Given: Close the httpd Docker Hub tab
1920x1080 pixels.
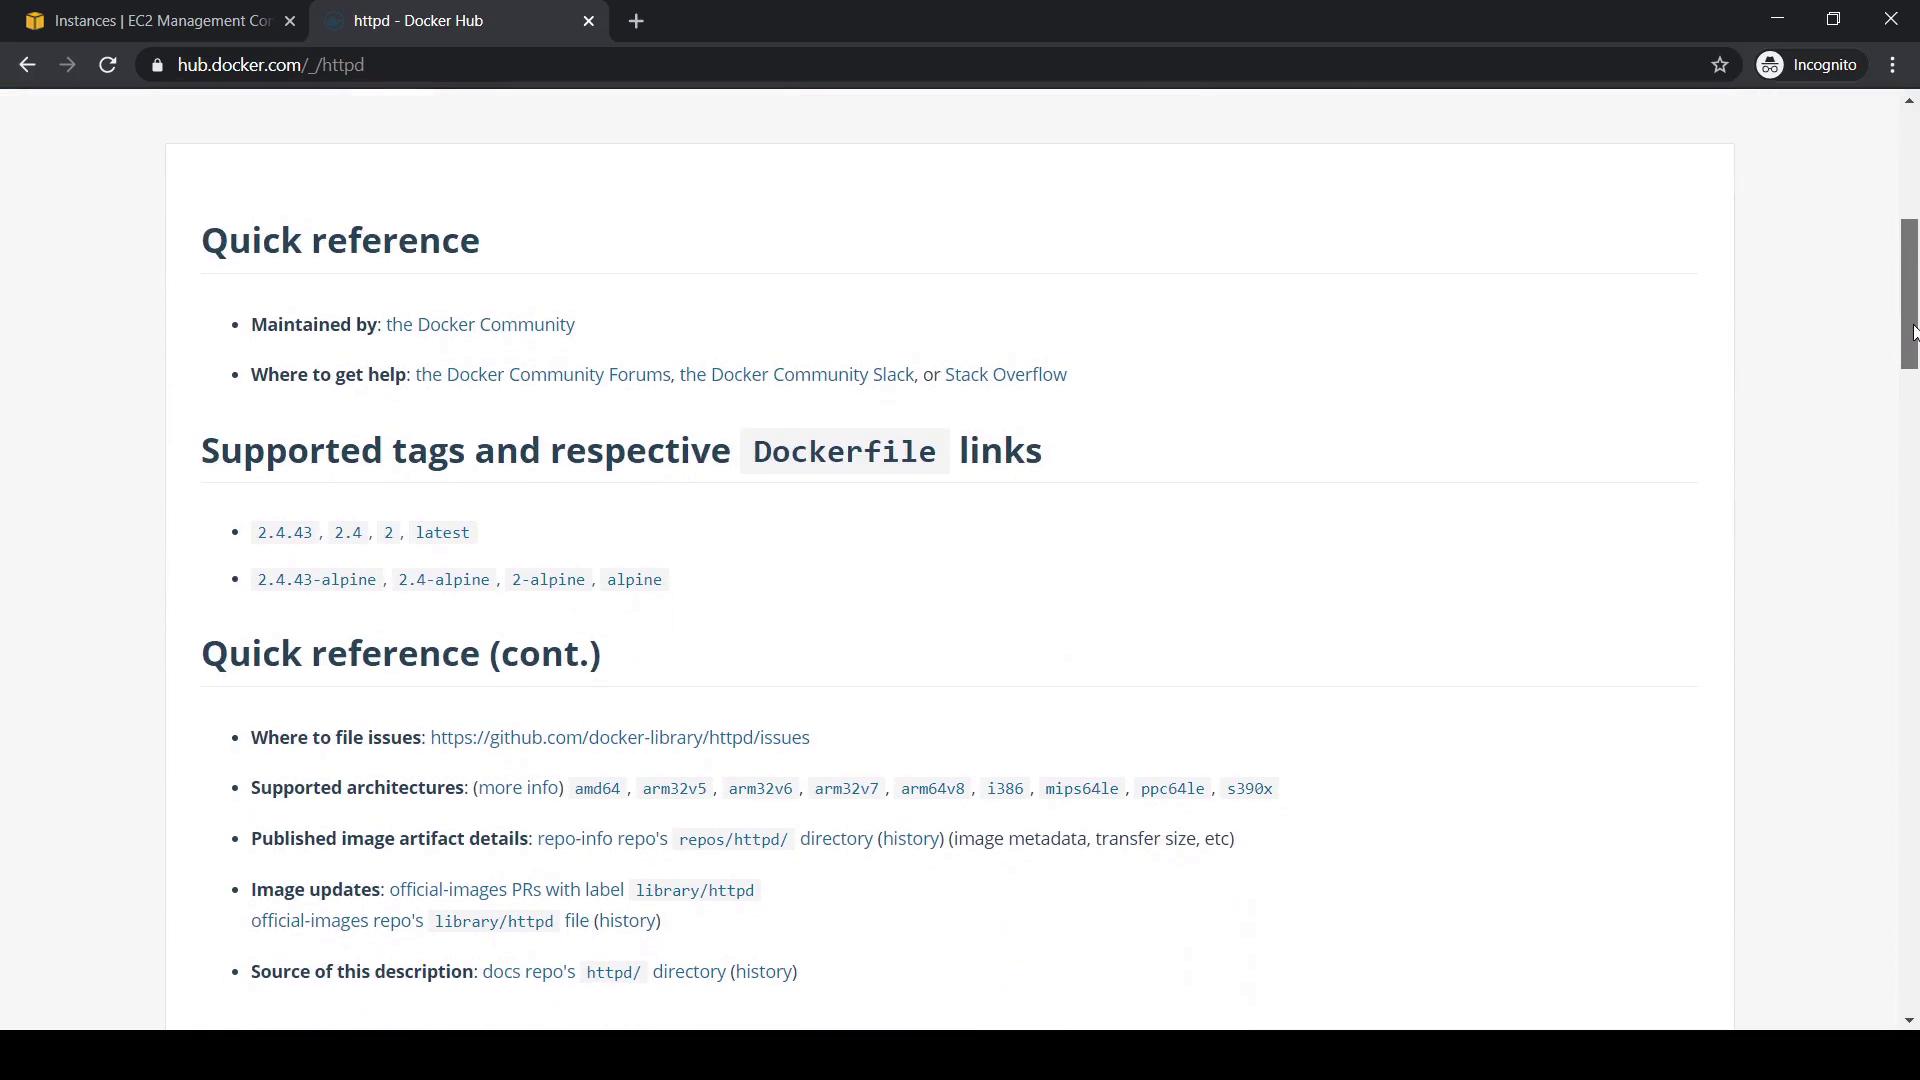Looking at the screenshot, I should (x=589, y=21).
